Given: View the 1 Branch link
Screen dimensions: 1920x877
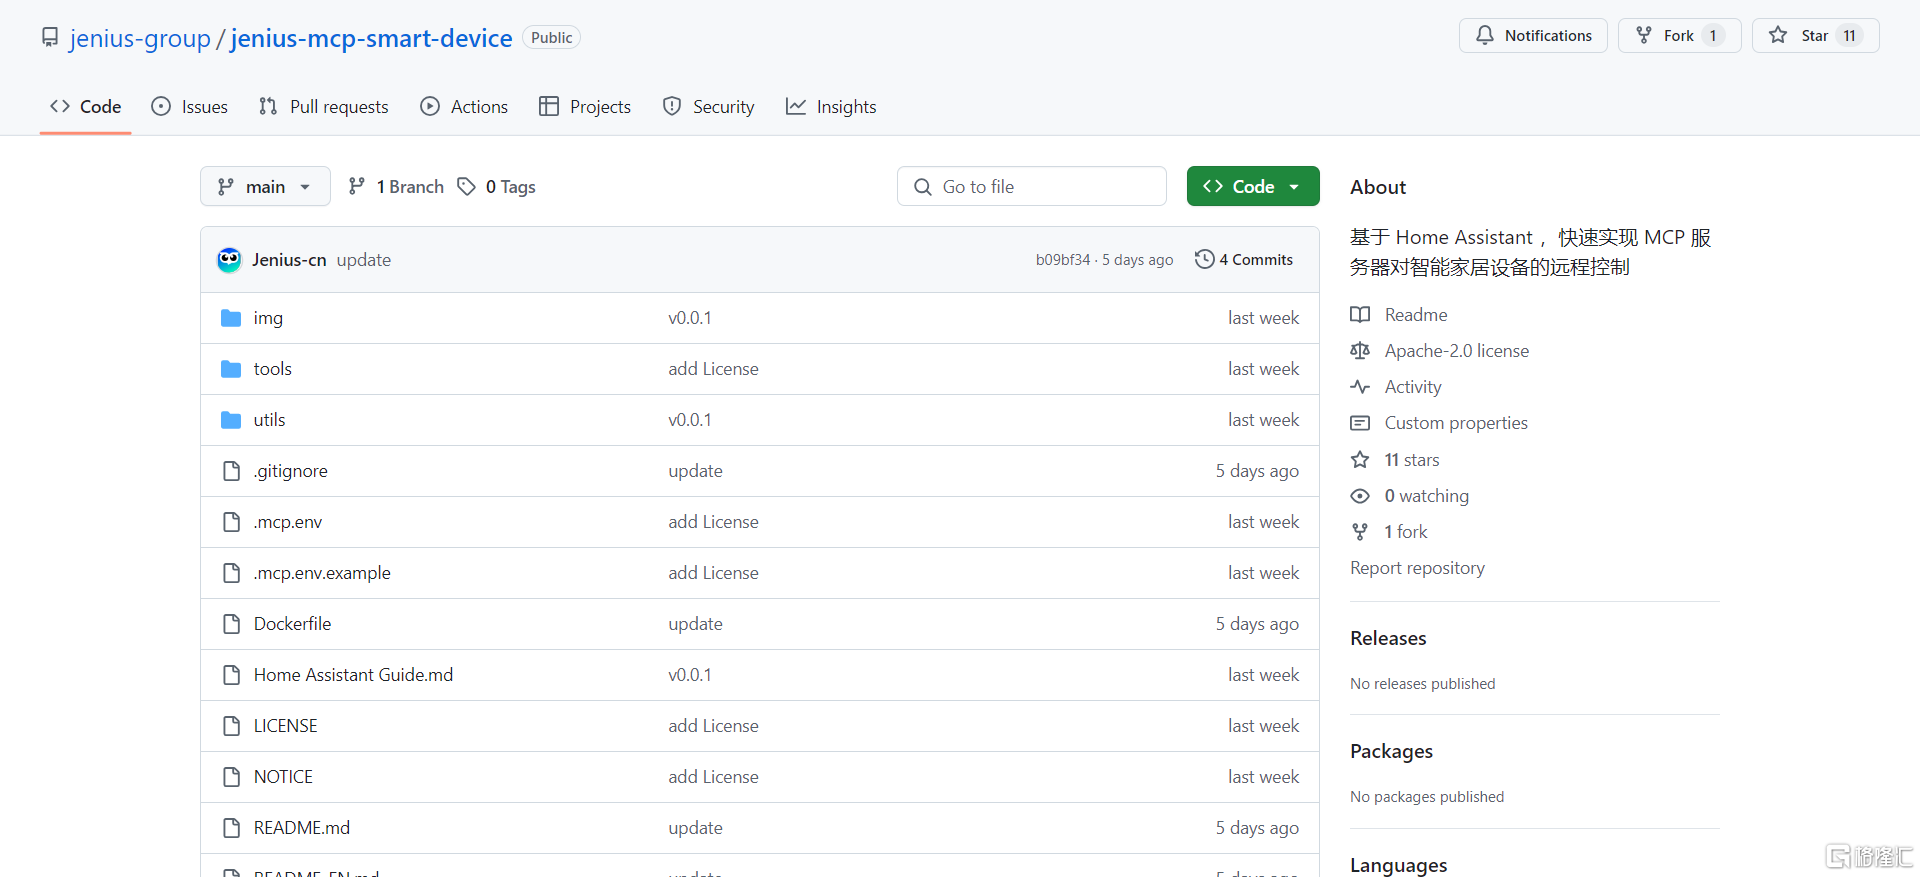Looking at the screenshot, I should 396,186.
